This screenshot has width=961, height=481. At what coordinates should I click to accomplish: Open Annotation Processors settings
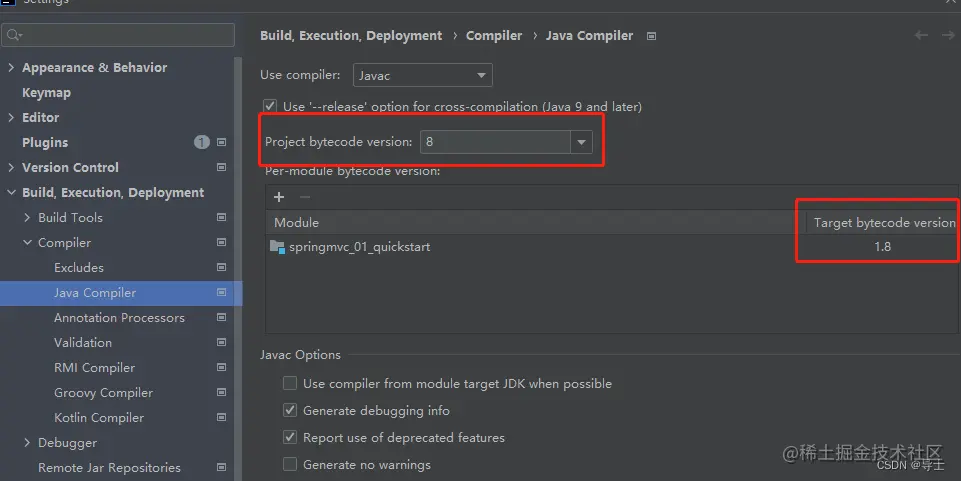[120, 317]
